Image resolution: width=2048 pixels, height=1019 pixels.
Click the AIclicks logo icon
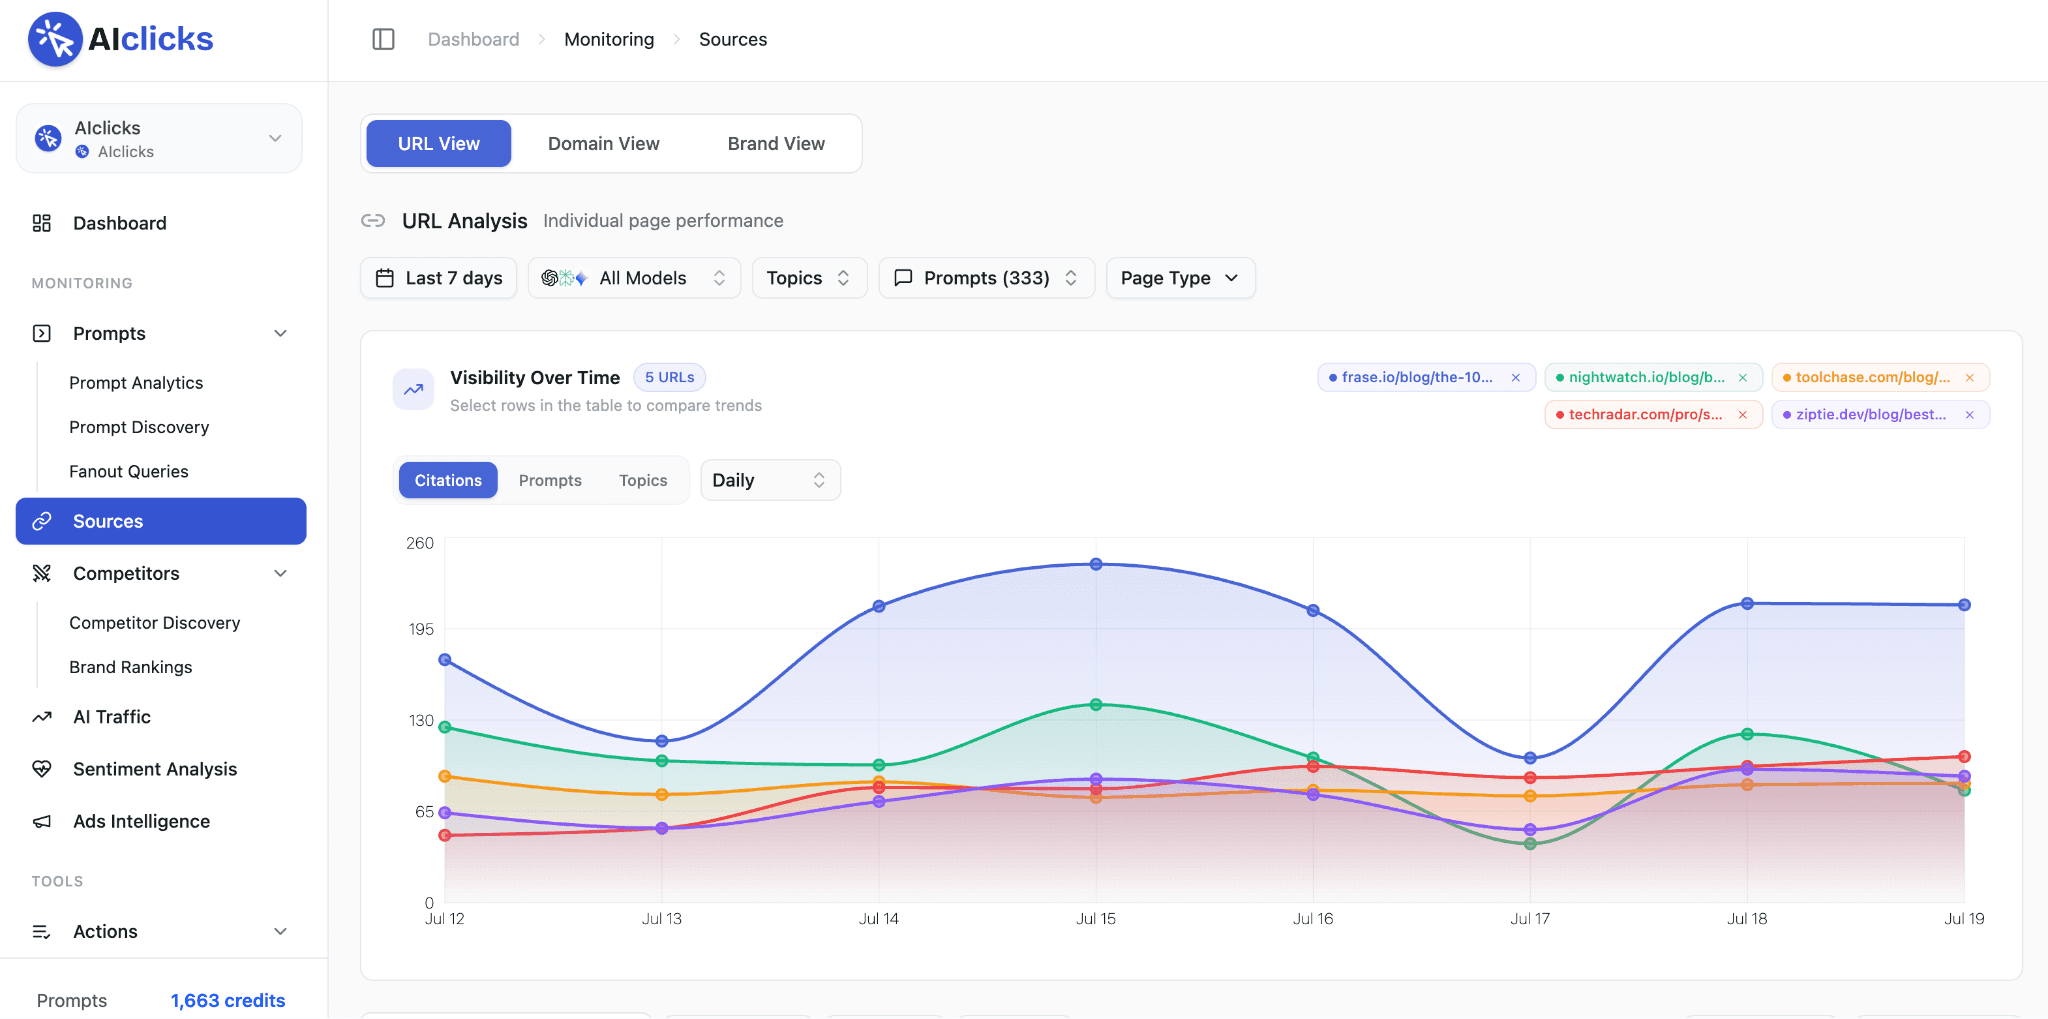point(55,39)
